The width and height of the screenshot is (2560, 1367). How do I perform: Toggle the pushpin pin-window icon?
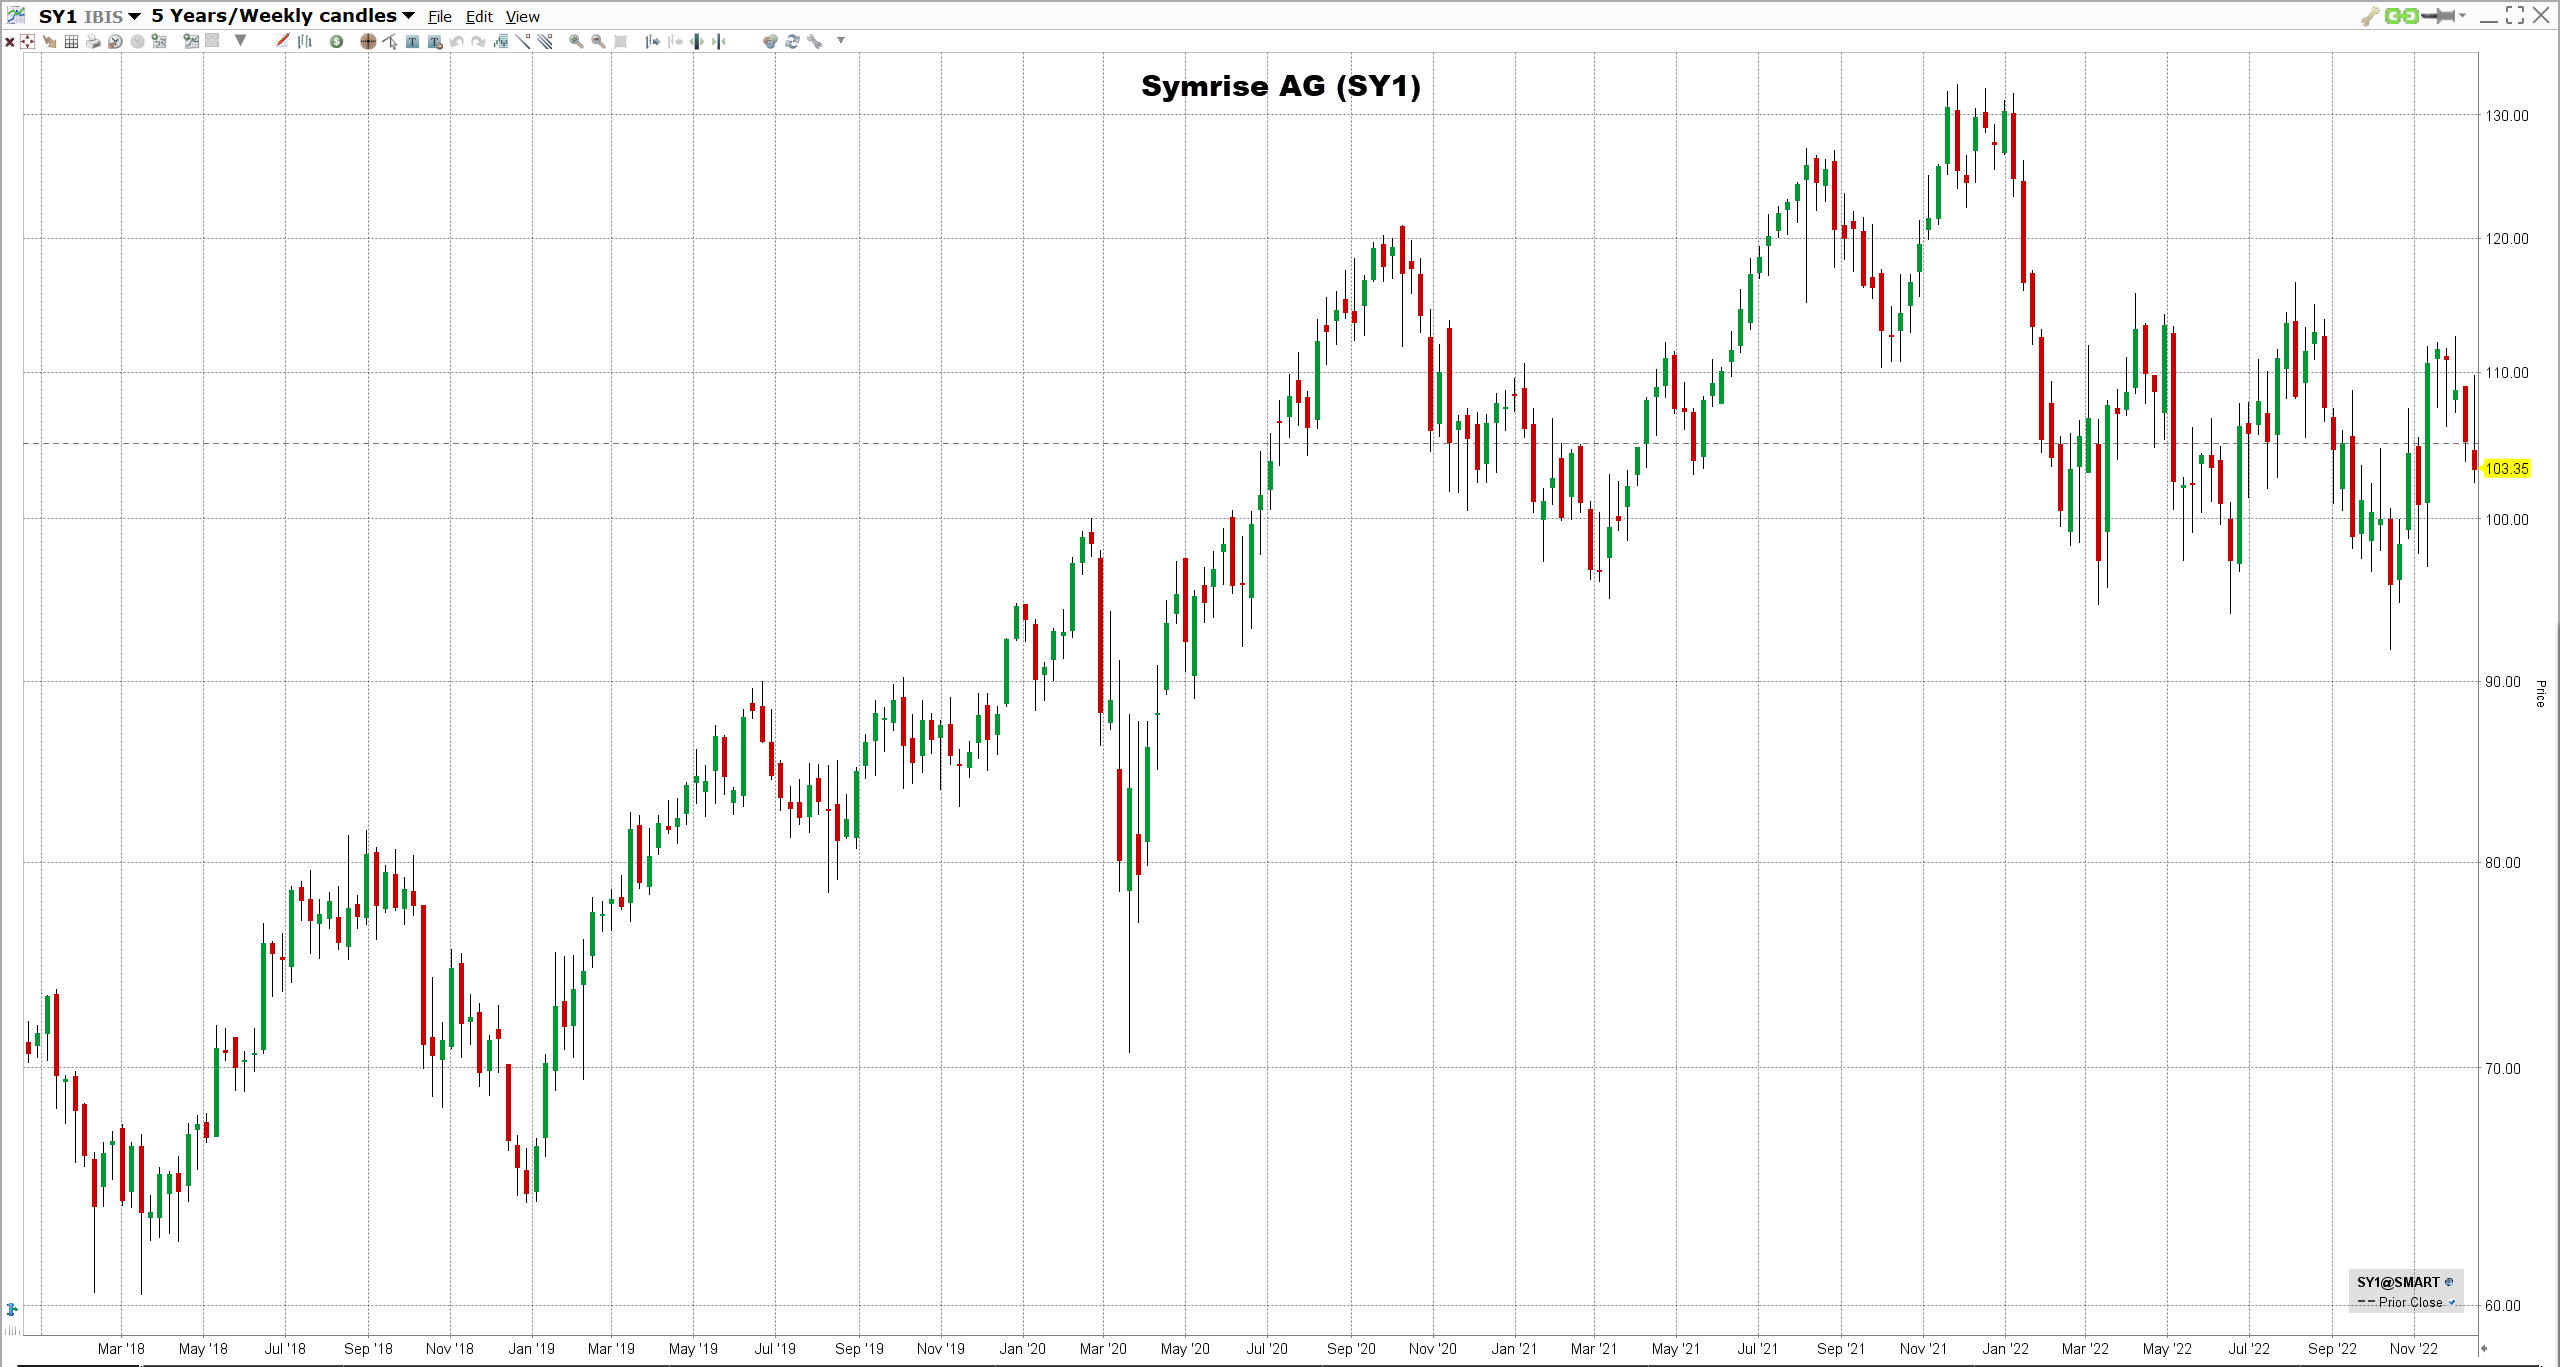pyautogui.click(x=2438, y=15)
